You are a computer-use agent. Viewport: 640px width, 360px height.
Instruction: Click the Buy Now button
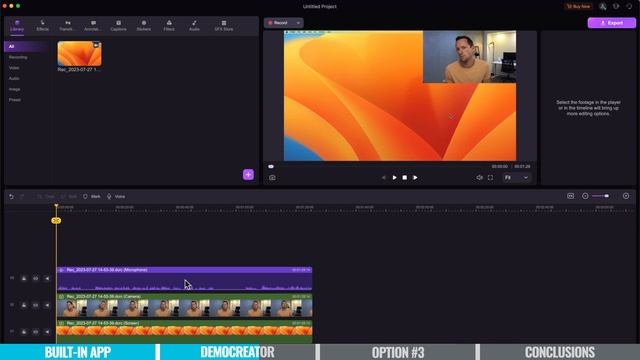[x=578, y=6]
